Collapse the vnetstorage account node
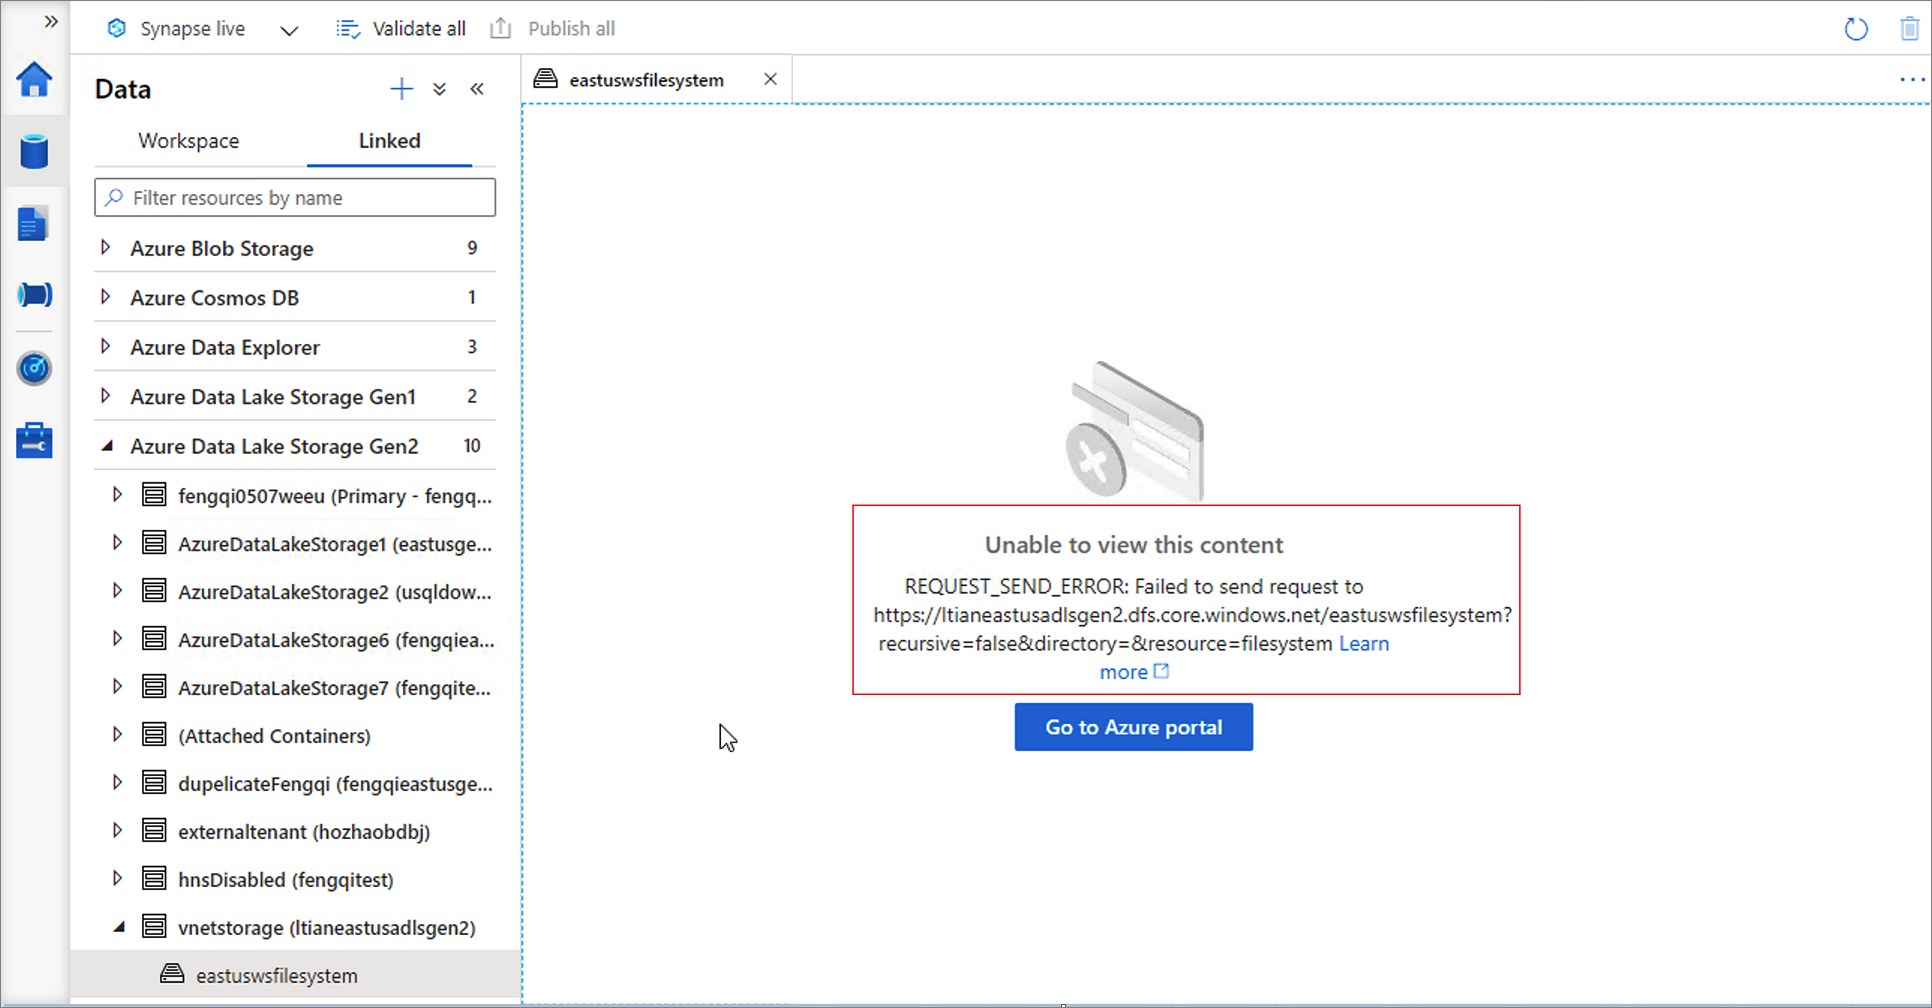This screenshot has width=1932, height=1008. pyautogui.click(x=119, y=927)
